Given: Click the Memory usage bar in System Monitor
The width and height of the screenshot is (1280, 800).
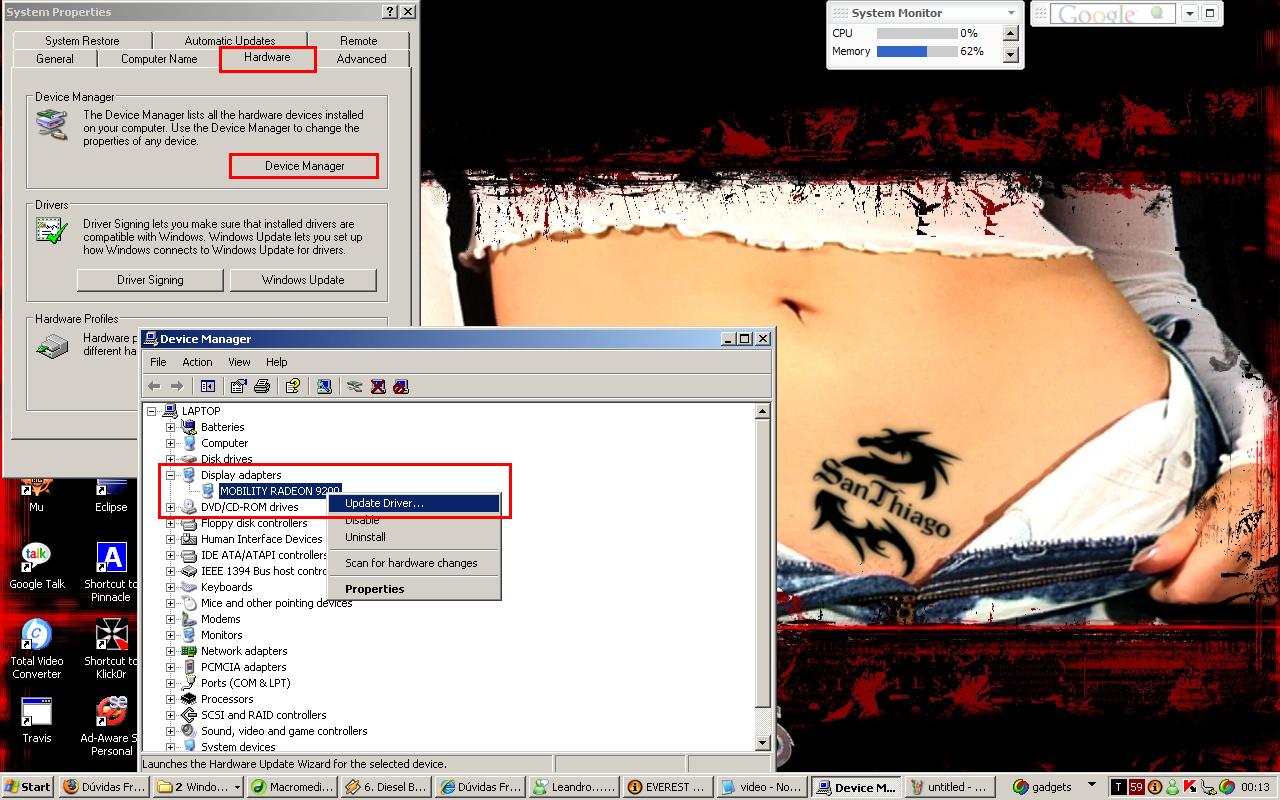Looking at the screenshot, I should [x=915, y=51].
